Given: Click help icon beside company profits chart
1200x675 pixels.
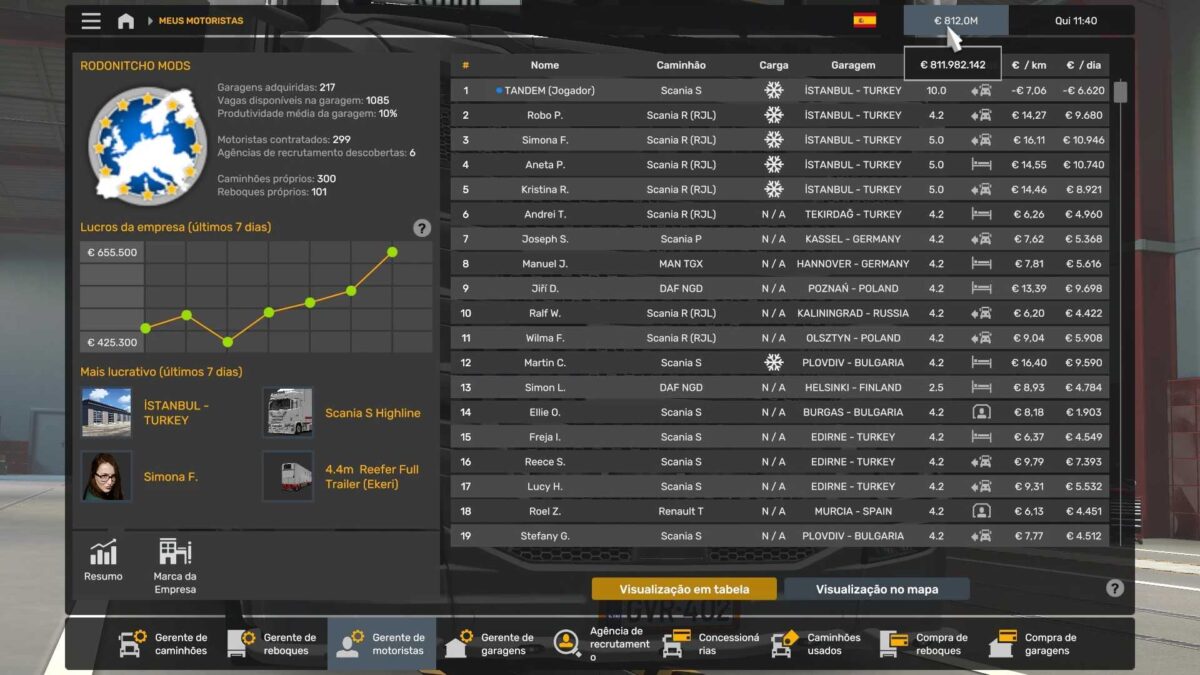Looking at the screenshot, I should tap(422, 228).
